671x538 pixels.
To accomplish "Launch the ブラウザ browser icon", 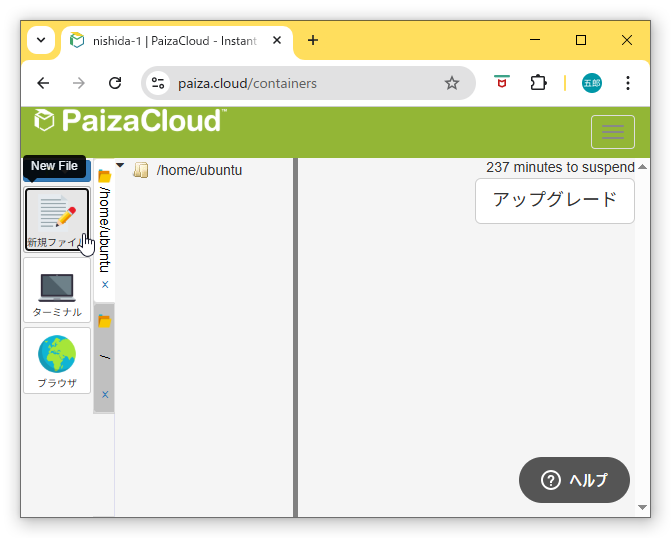I will point(57,360).
